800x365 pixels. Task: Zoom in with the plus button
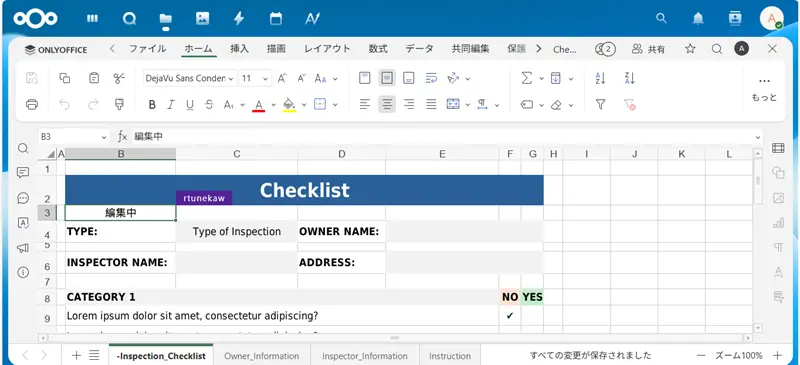[777, 355]
